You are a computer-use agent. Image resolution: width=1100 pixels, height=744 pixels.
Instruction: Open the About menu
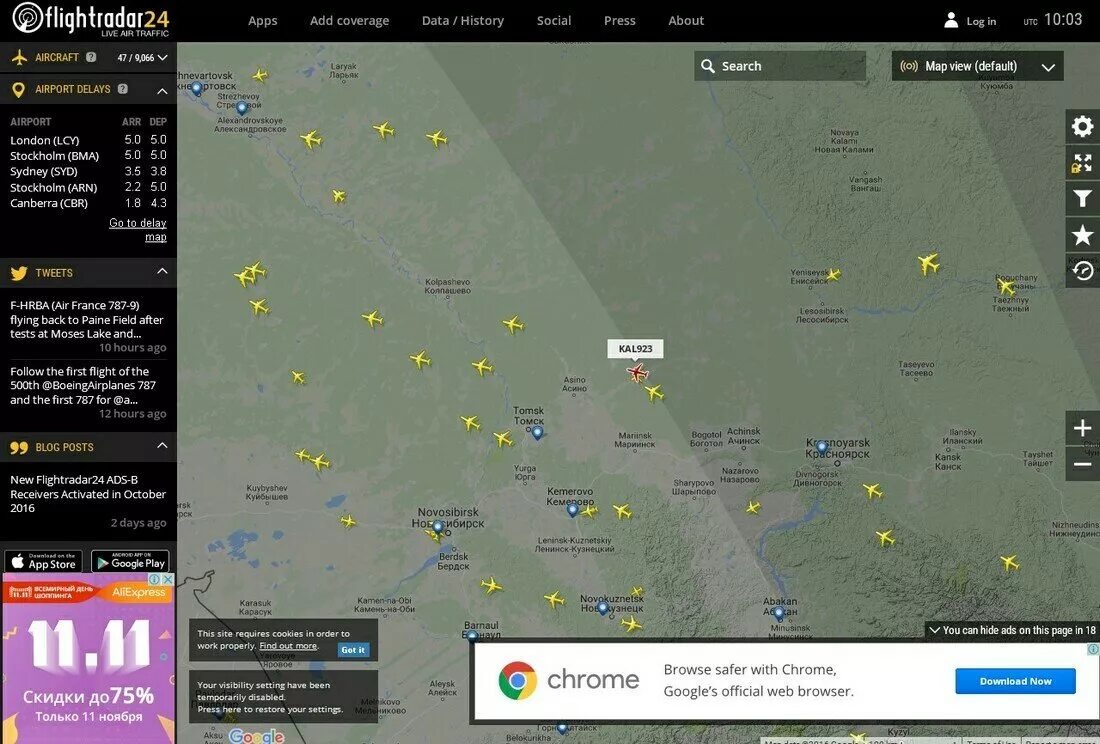pos(685,20)
